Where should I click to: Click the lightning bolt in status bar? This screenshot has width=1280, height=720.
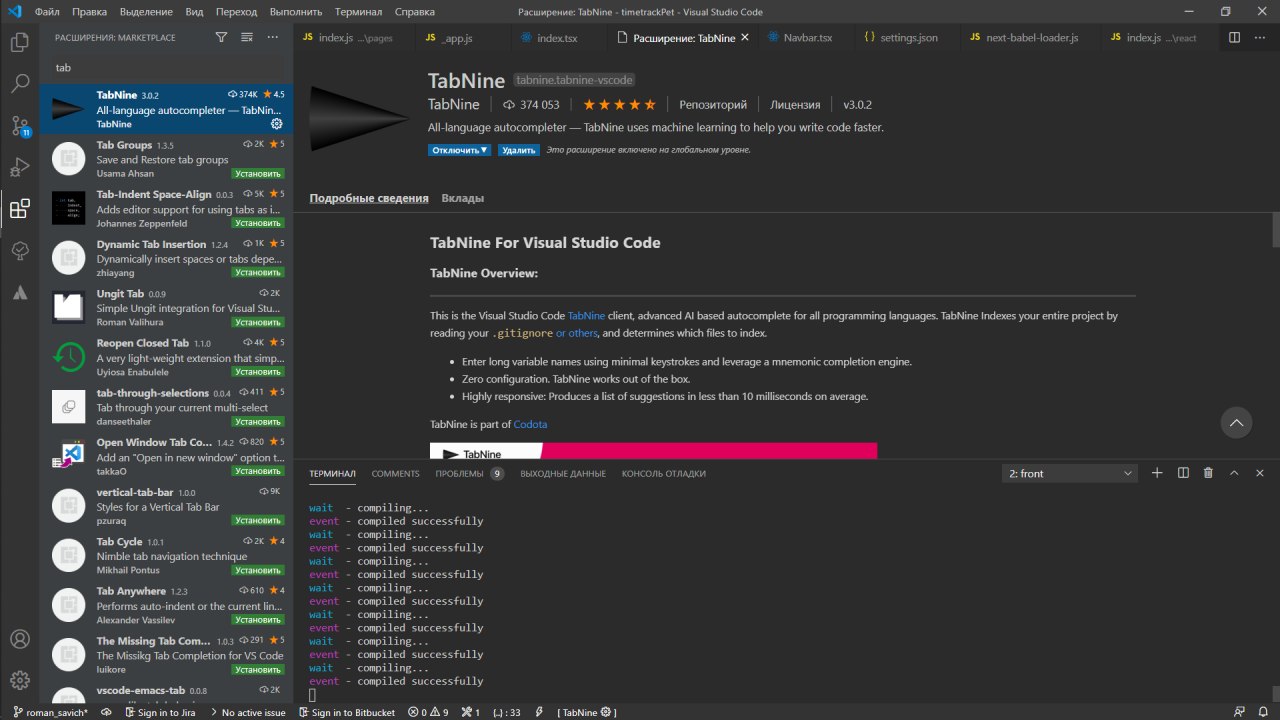[x=540, y=712]
